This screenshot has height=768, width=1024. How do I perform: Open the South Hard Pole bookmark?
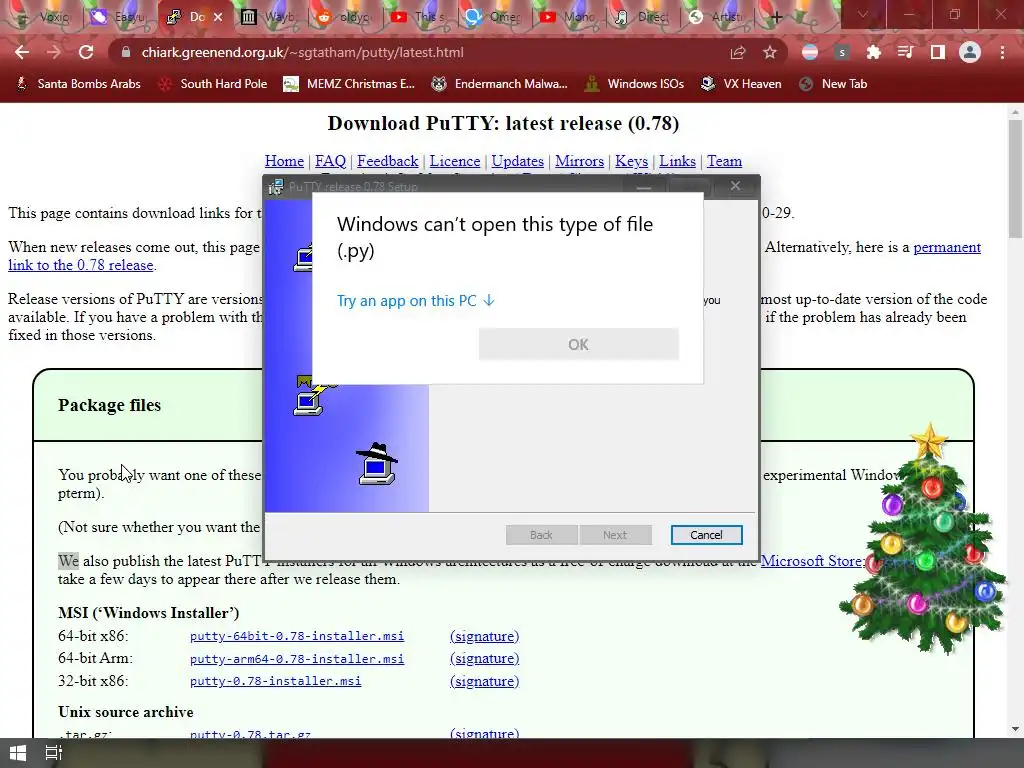tap(213, 84)
